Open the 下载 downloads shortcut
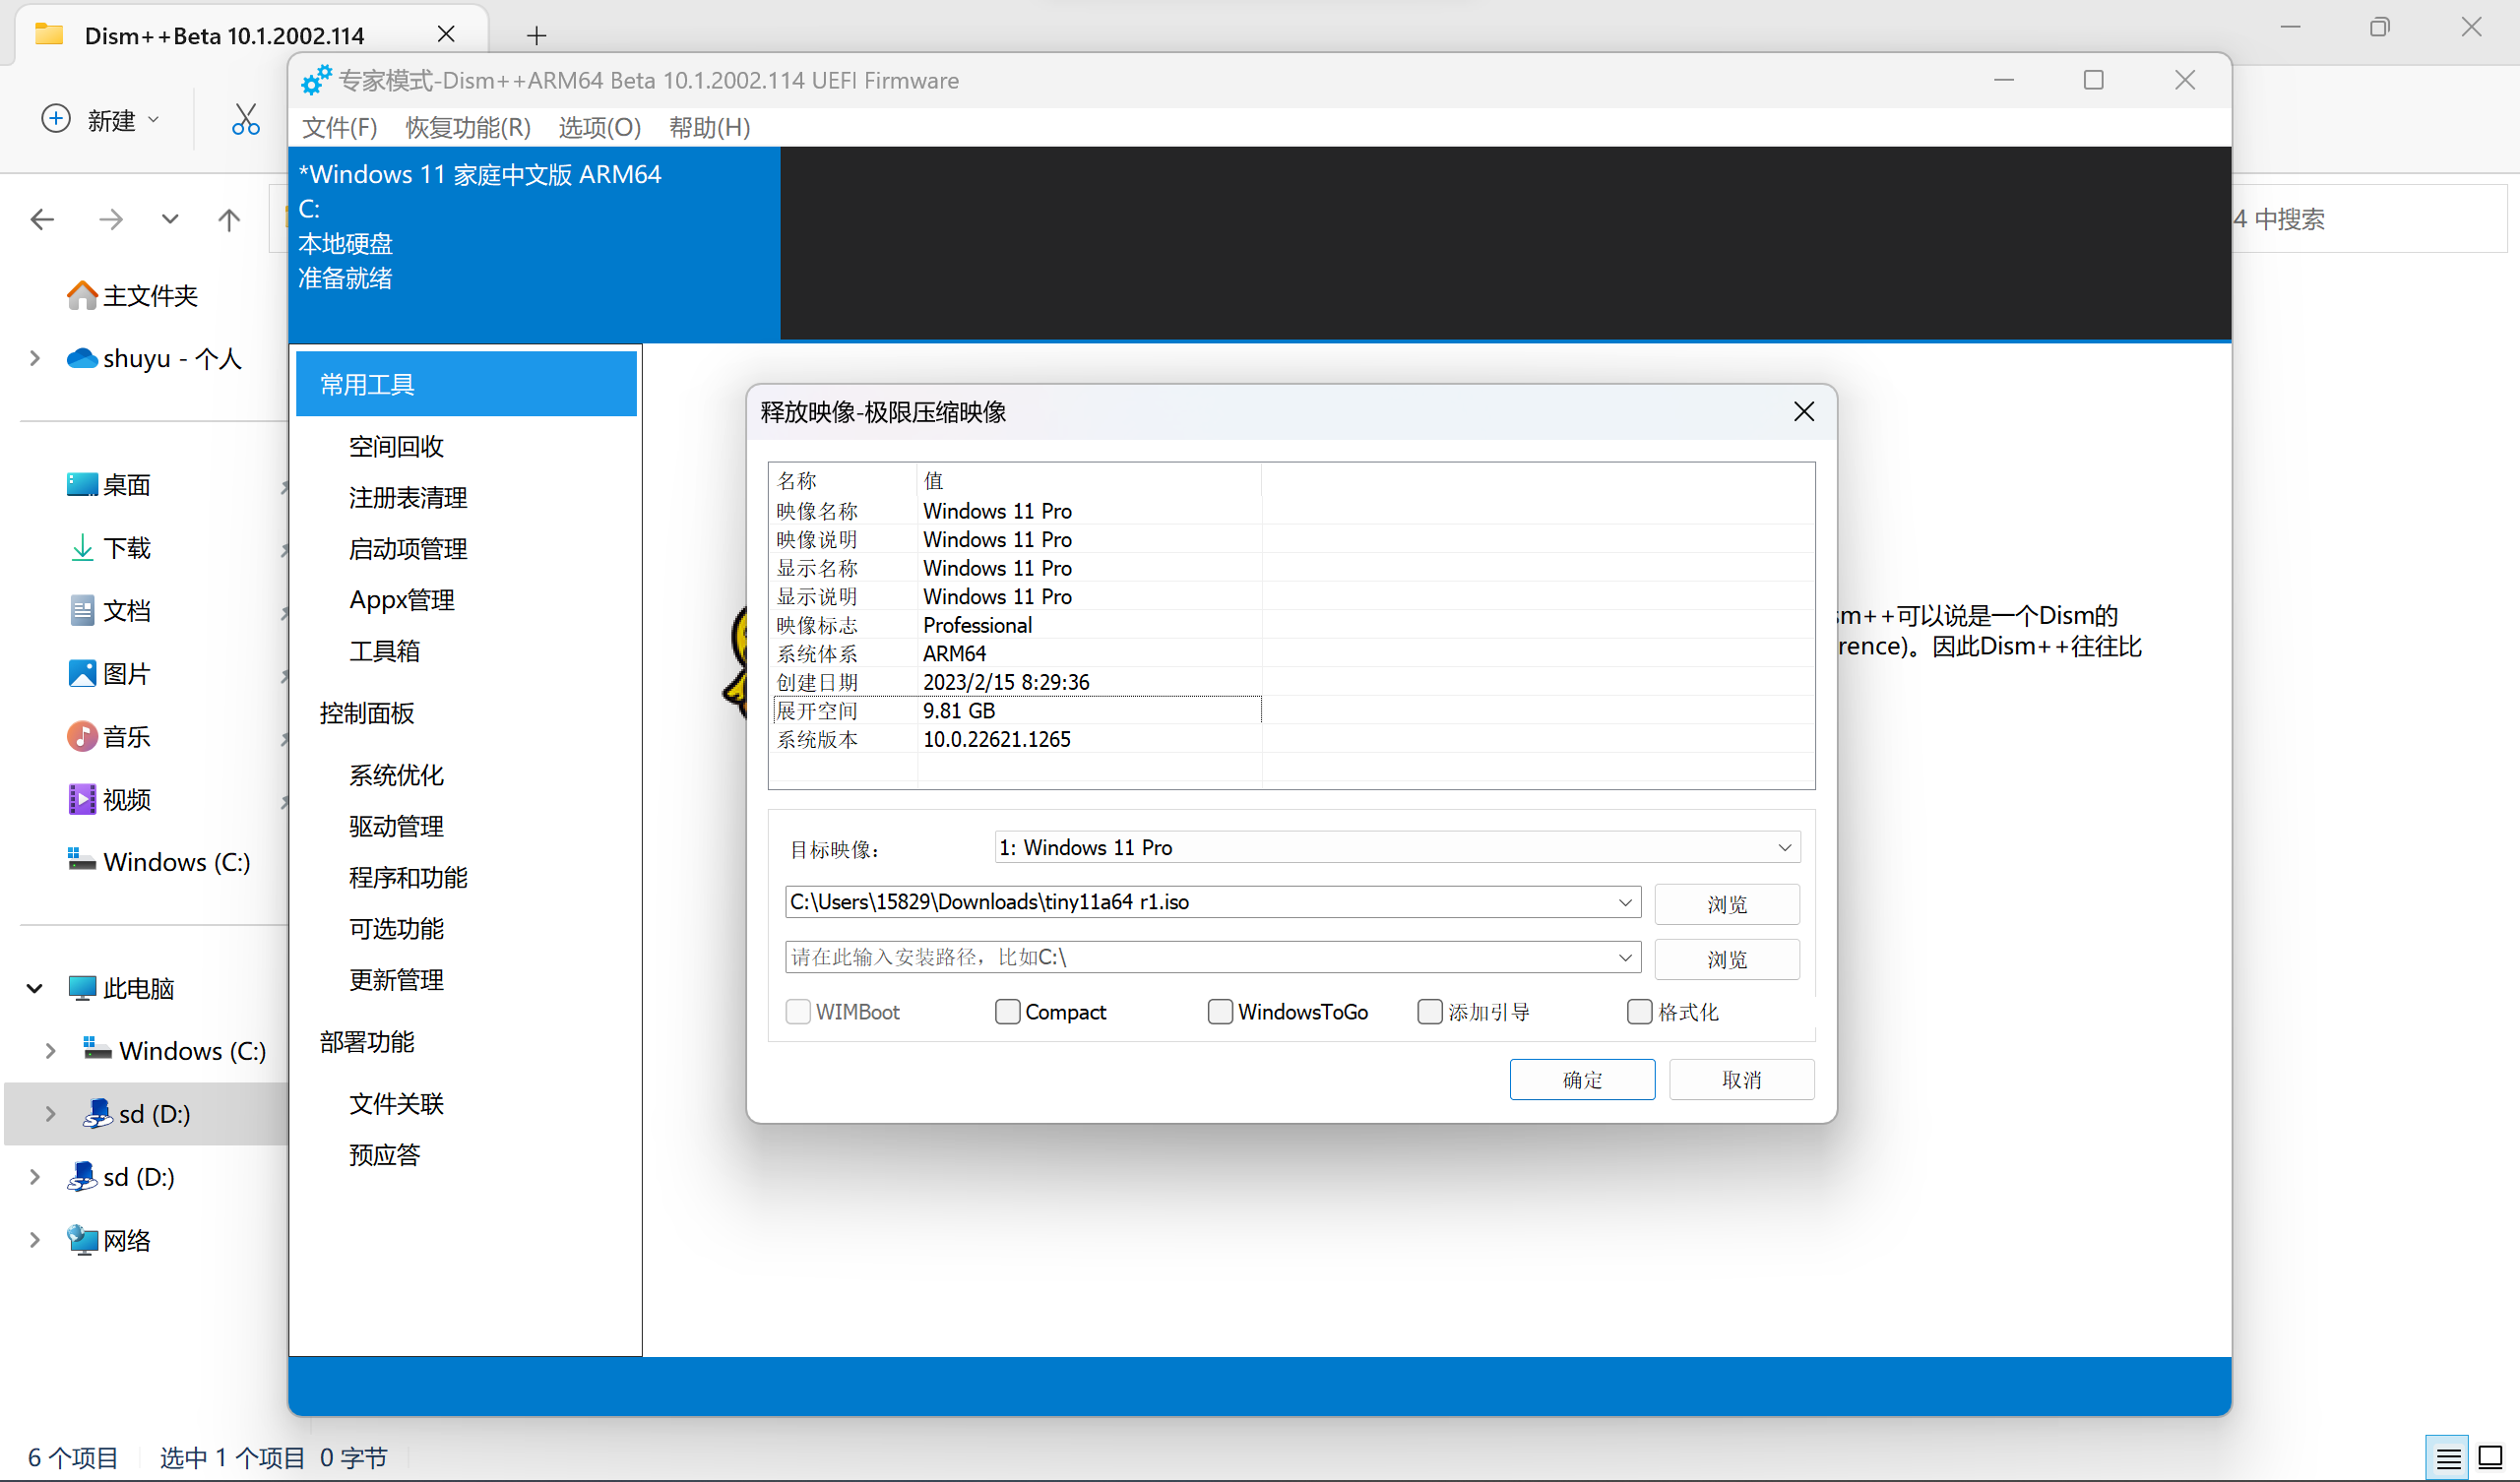The height and width of the screenshot is (1482, 2520). 109,548
